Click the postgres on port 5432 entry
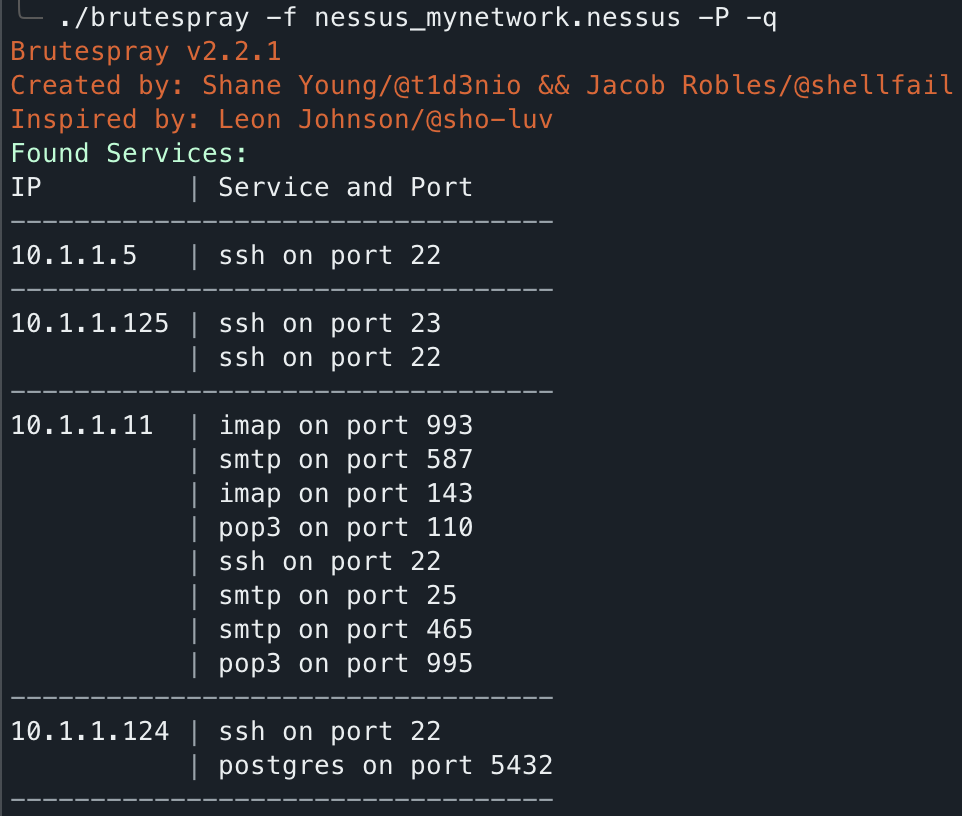The height and width of the screenshot is (816, 962). click(x=386, y=765)
